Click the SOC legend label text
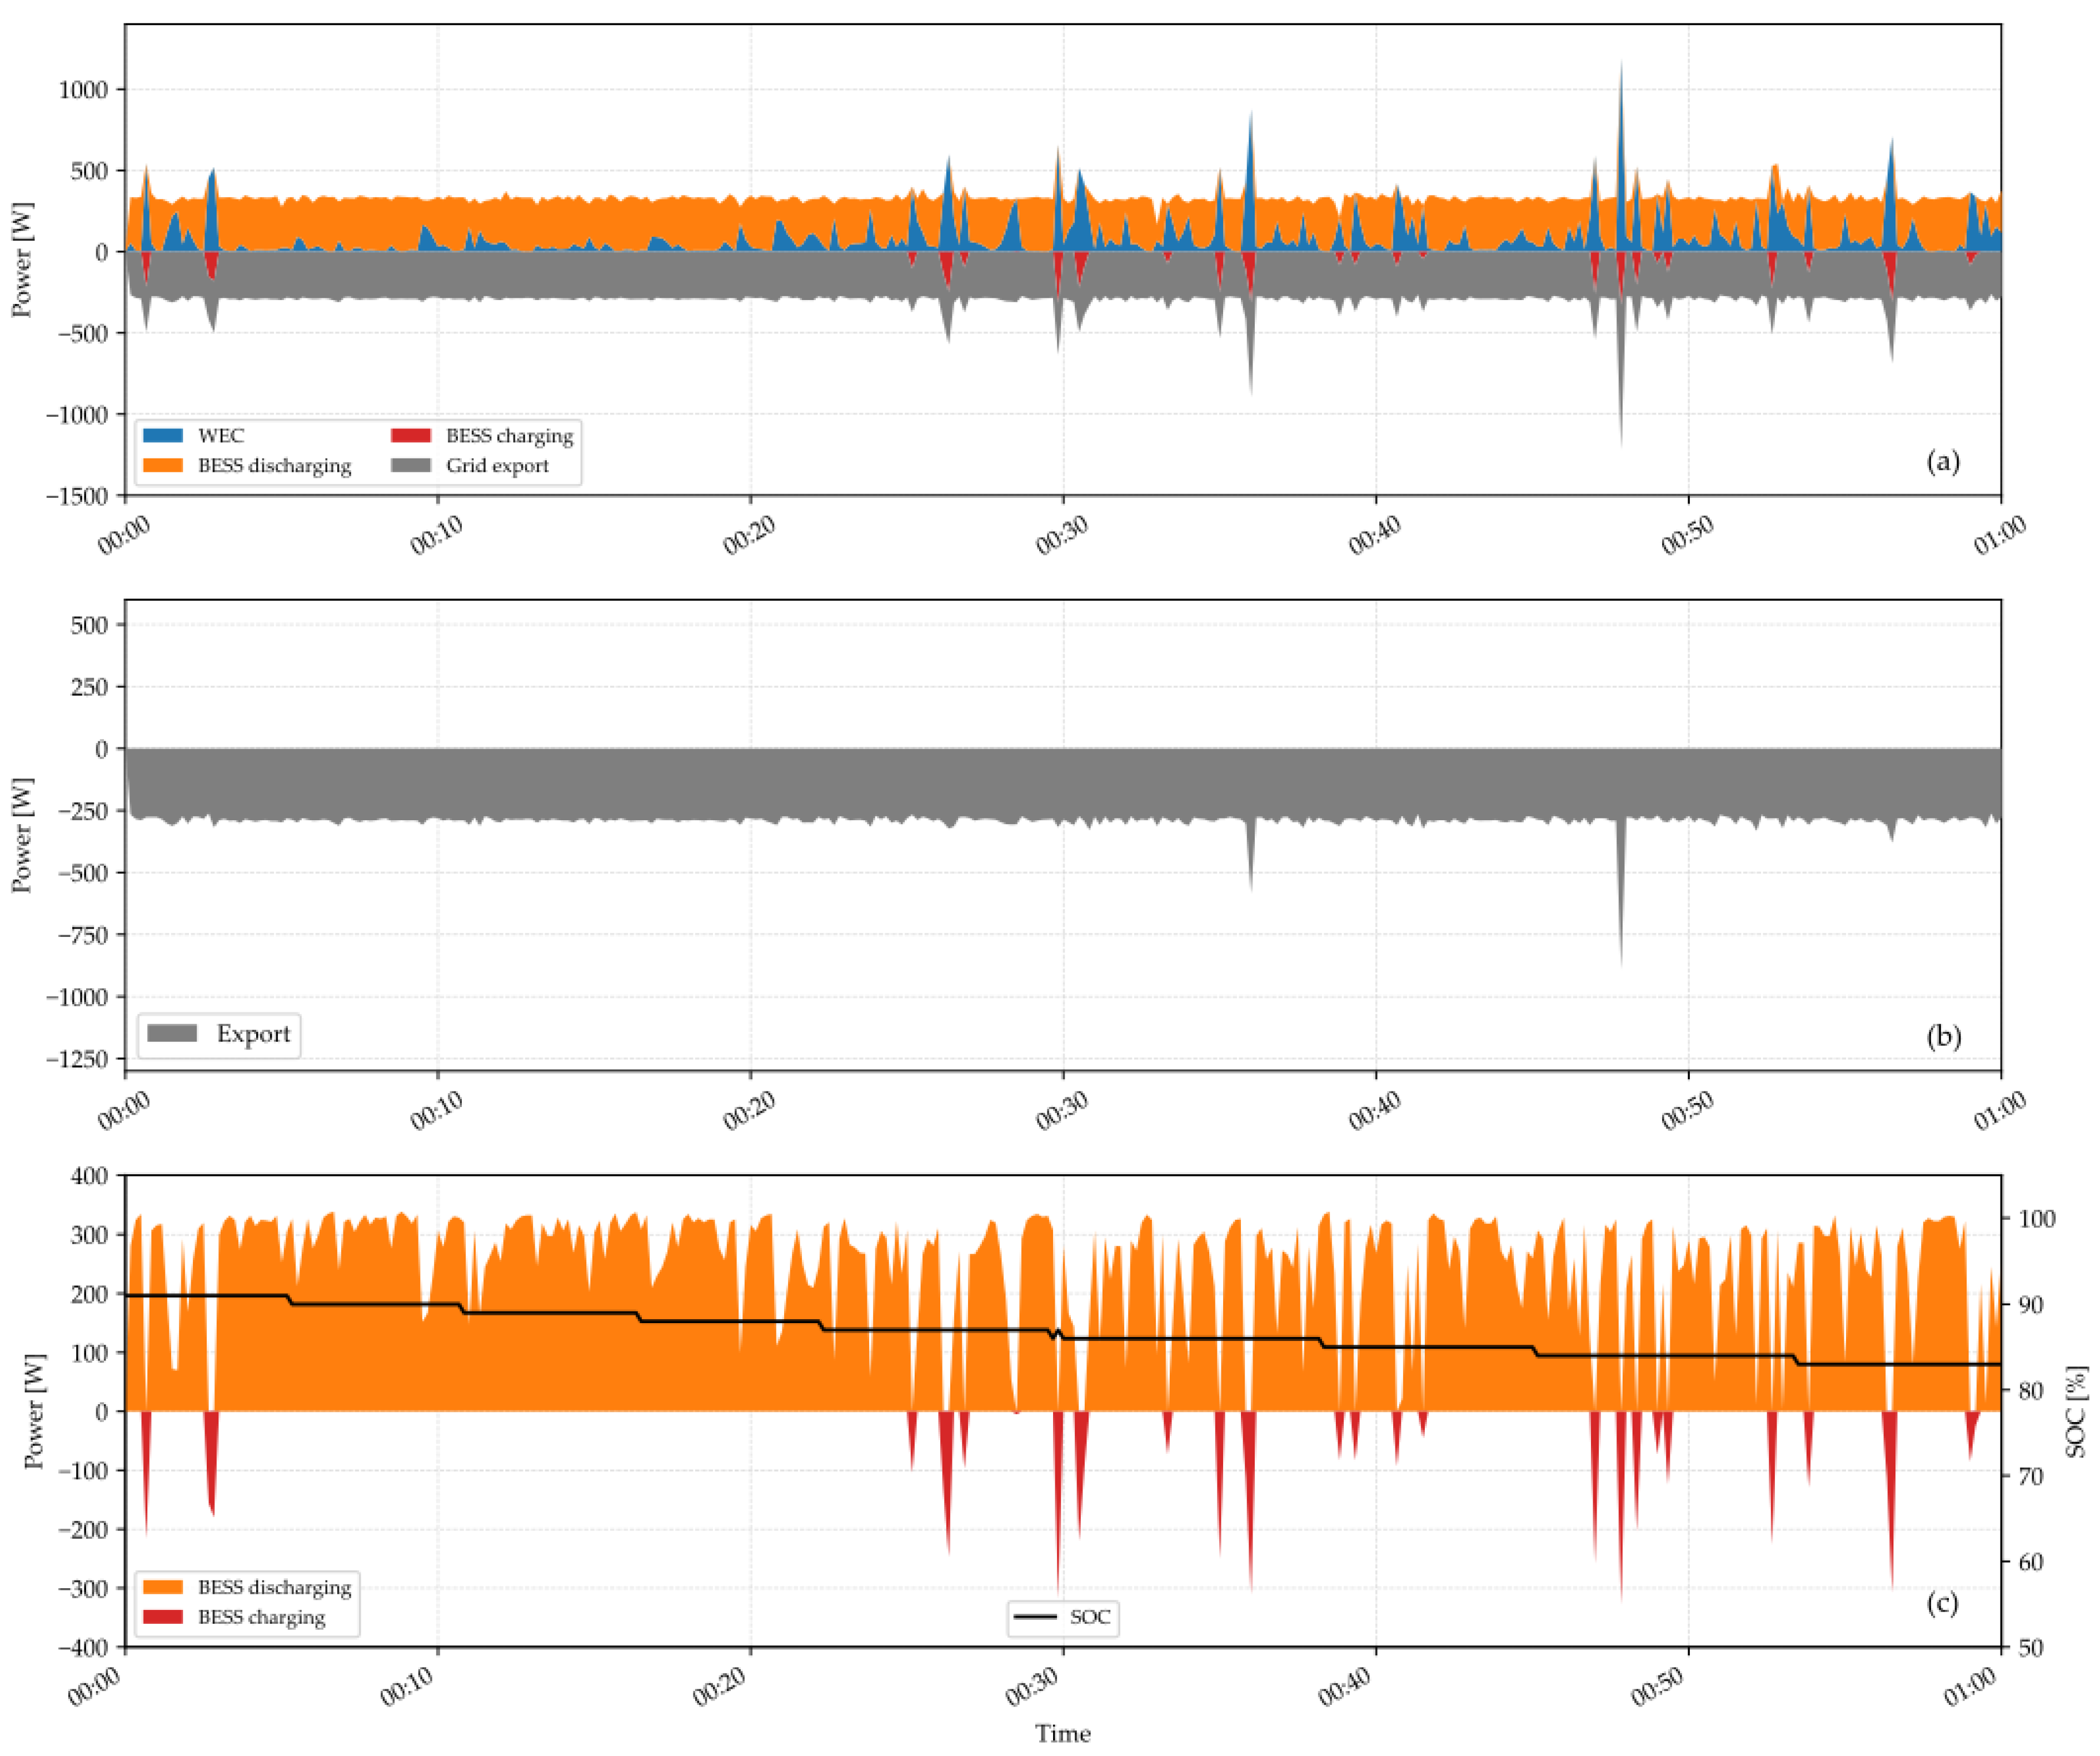This screenshot has width=2100, height=1756. tap(1090, 1617)
